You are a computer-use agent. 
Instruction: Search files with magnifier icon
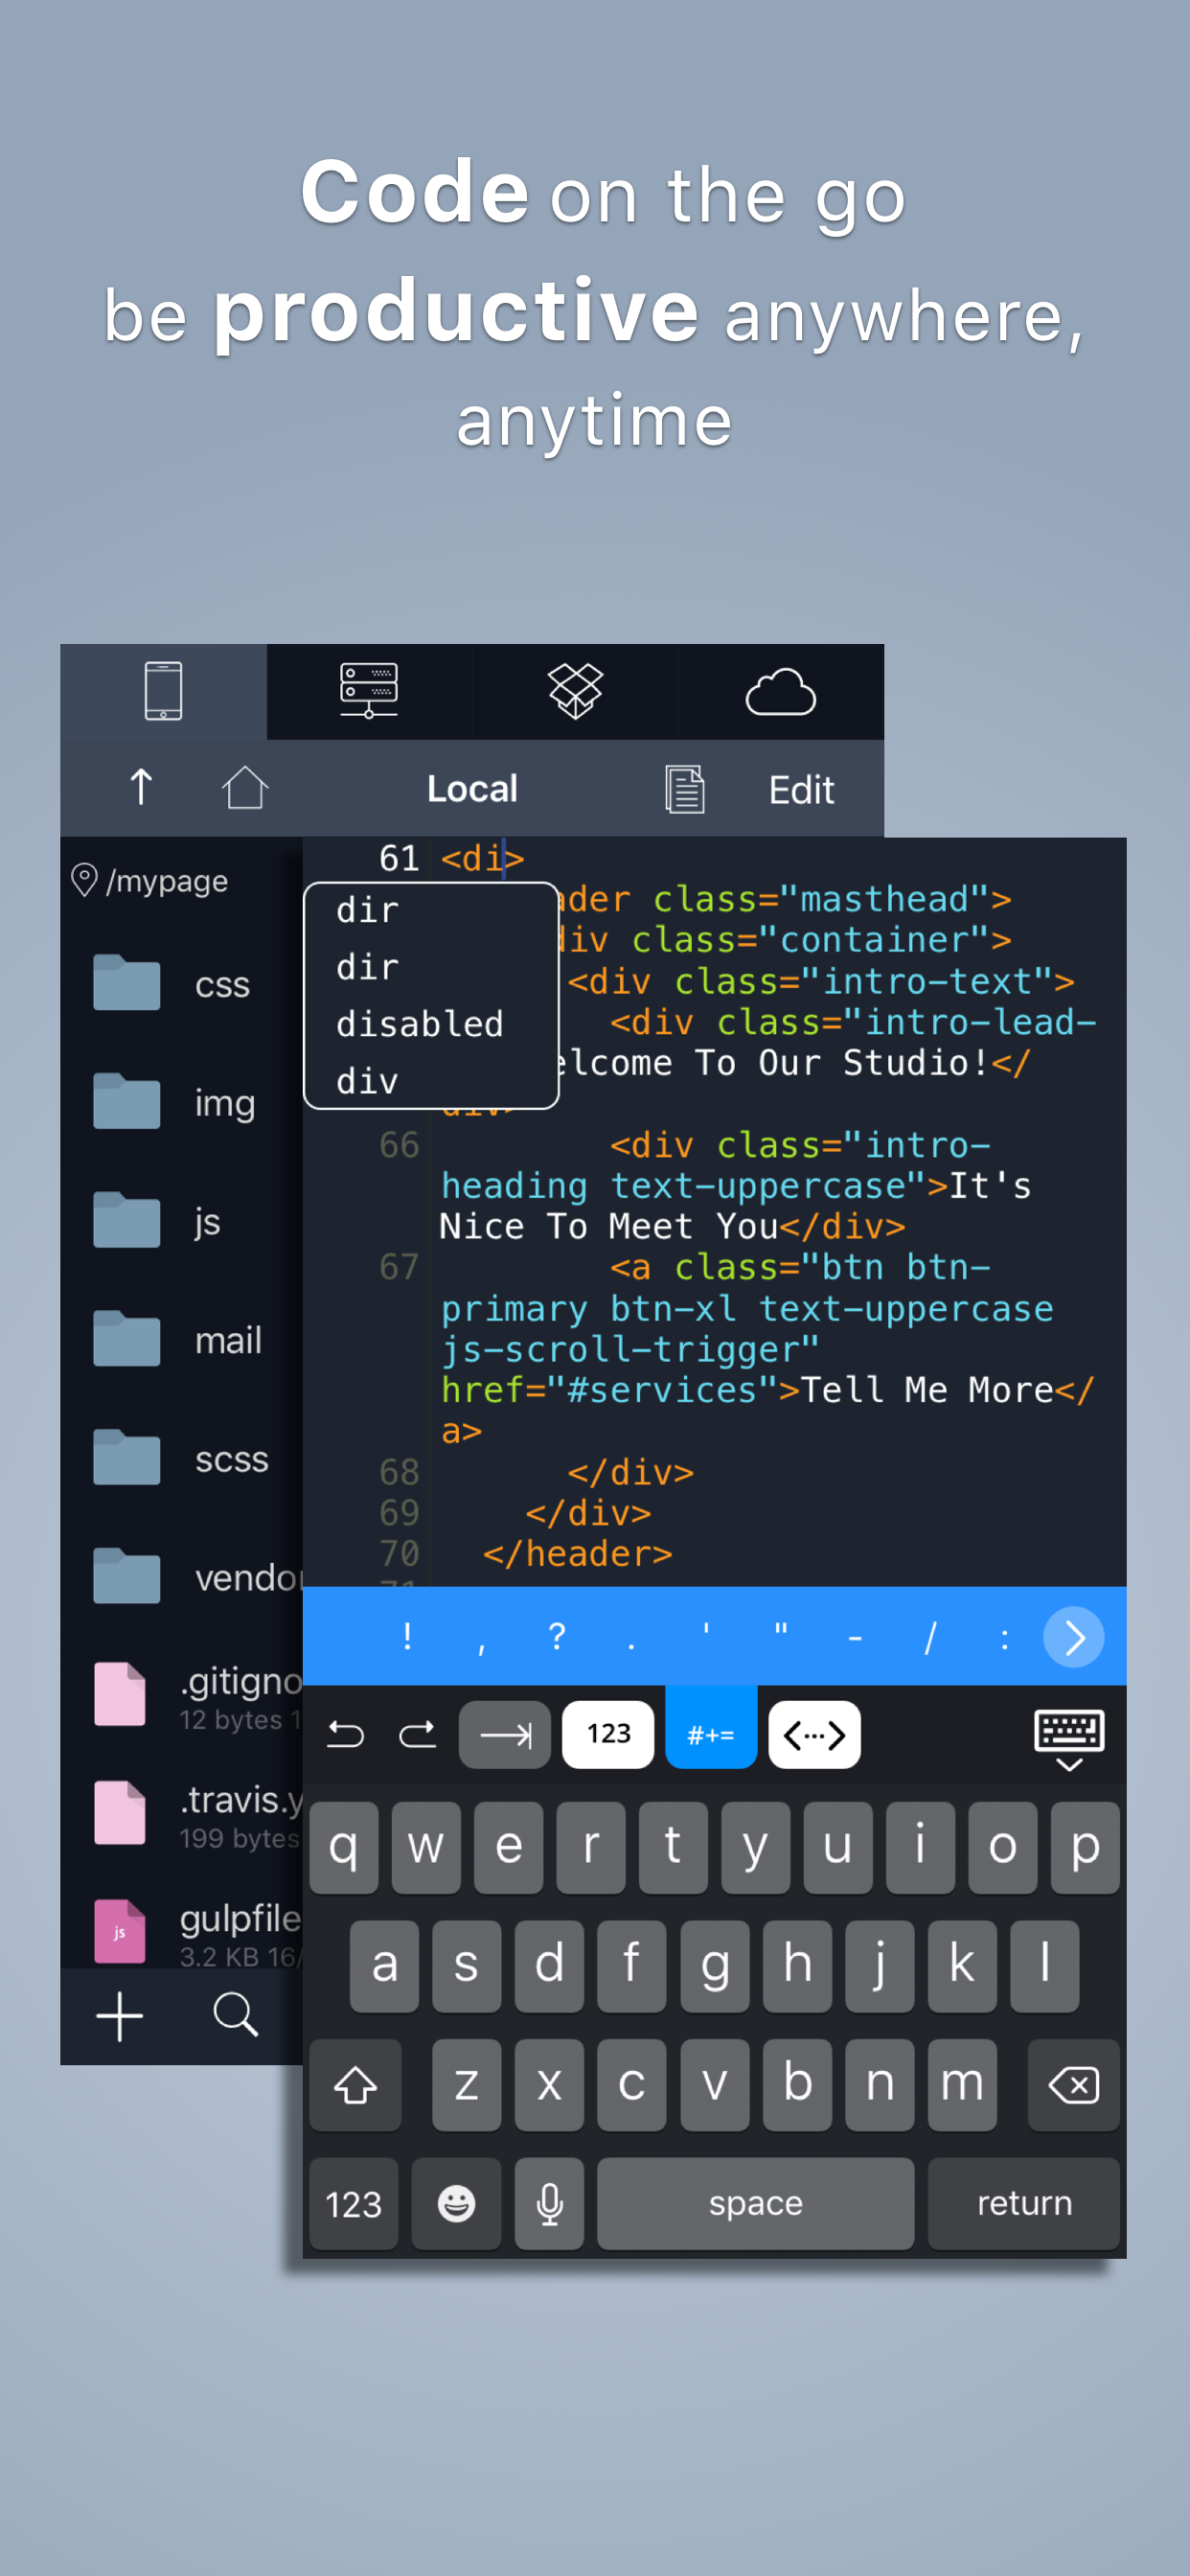coord(236,2014)
